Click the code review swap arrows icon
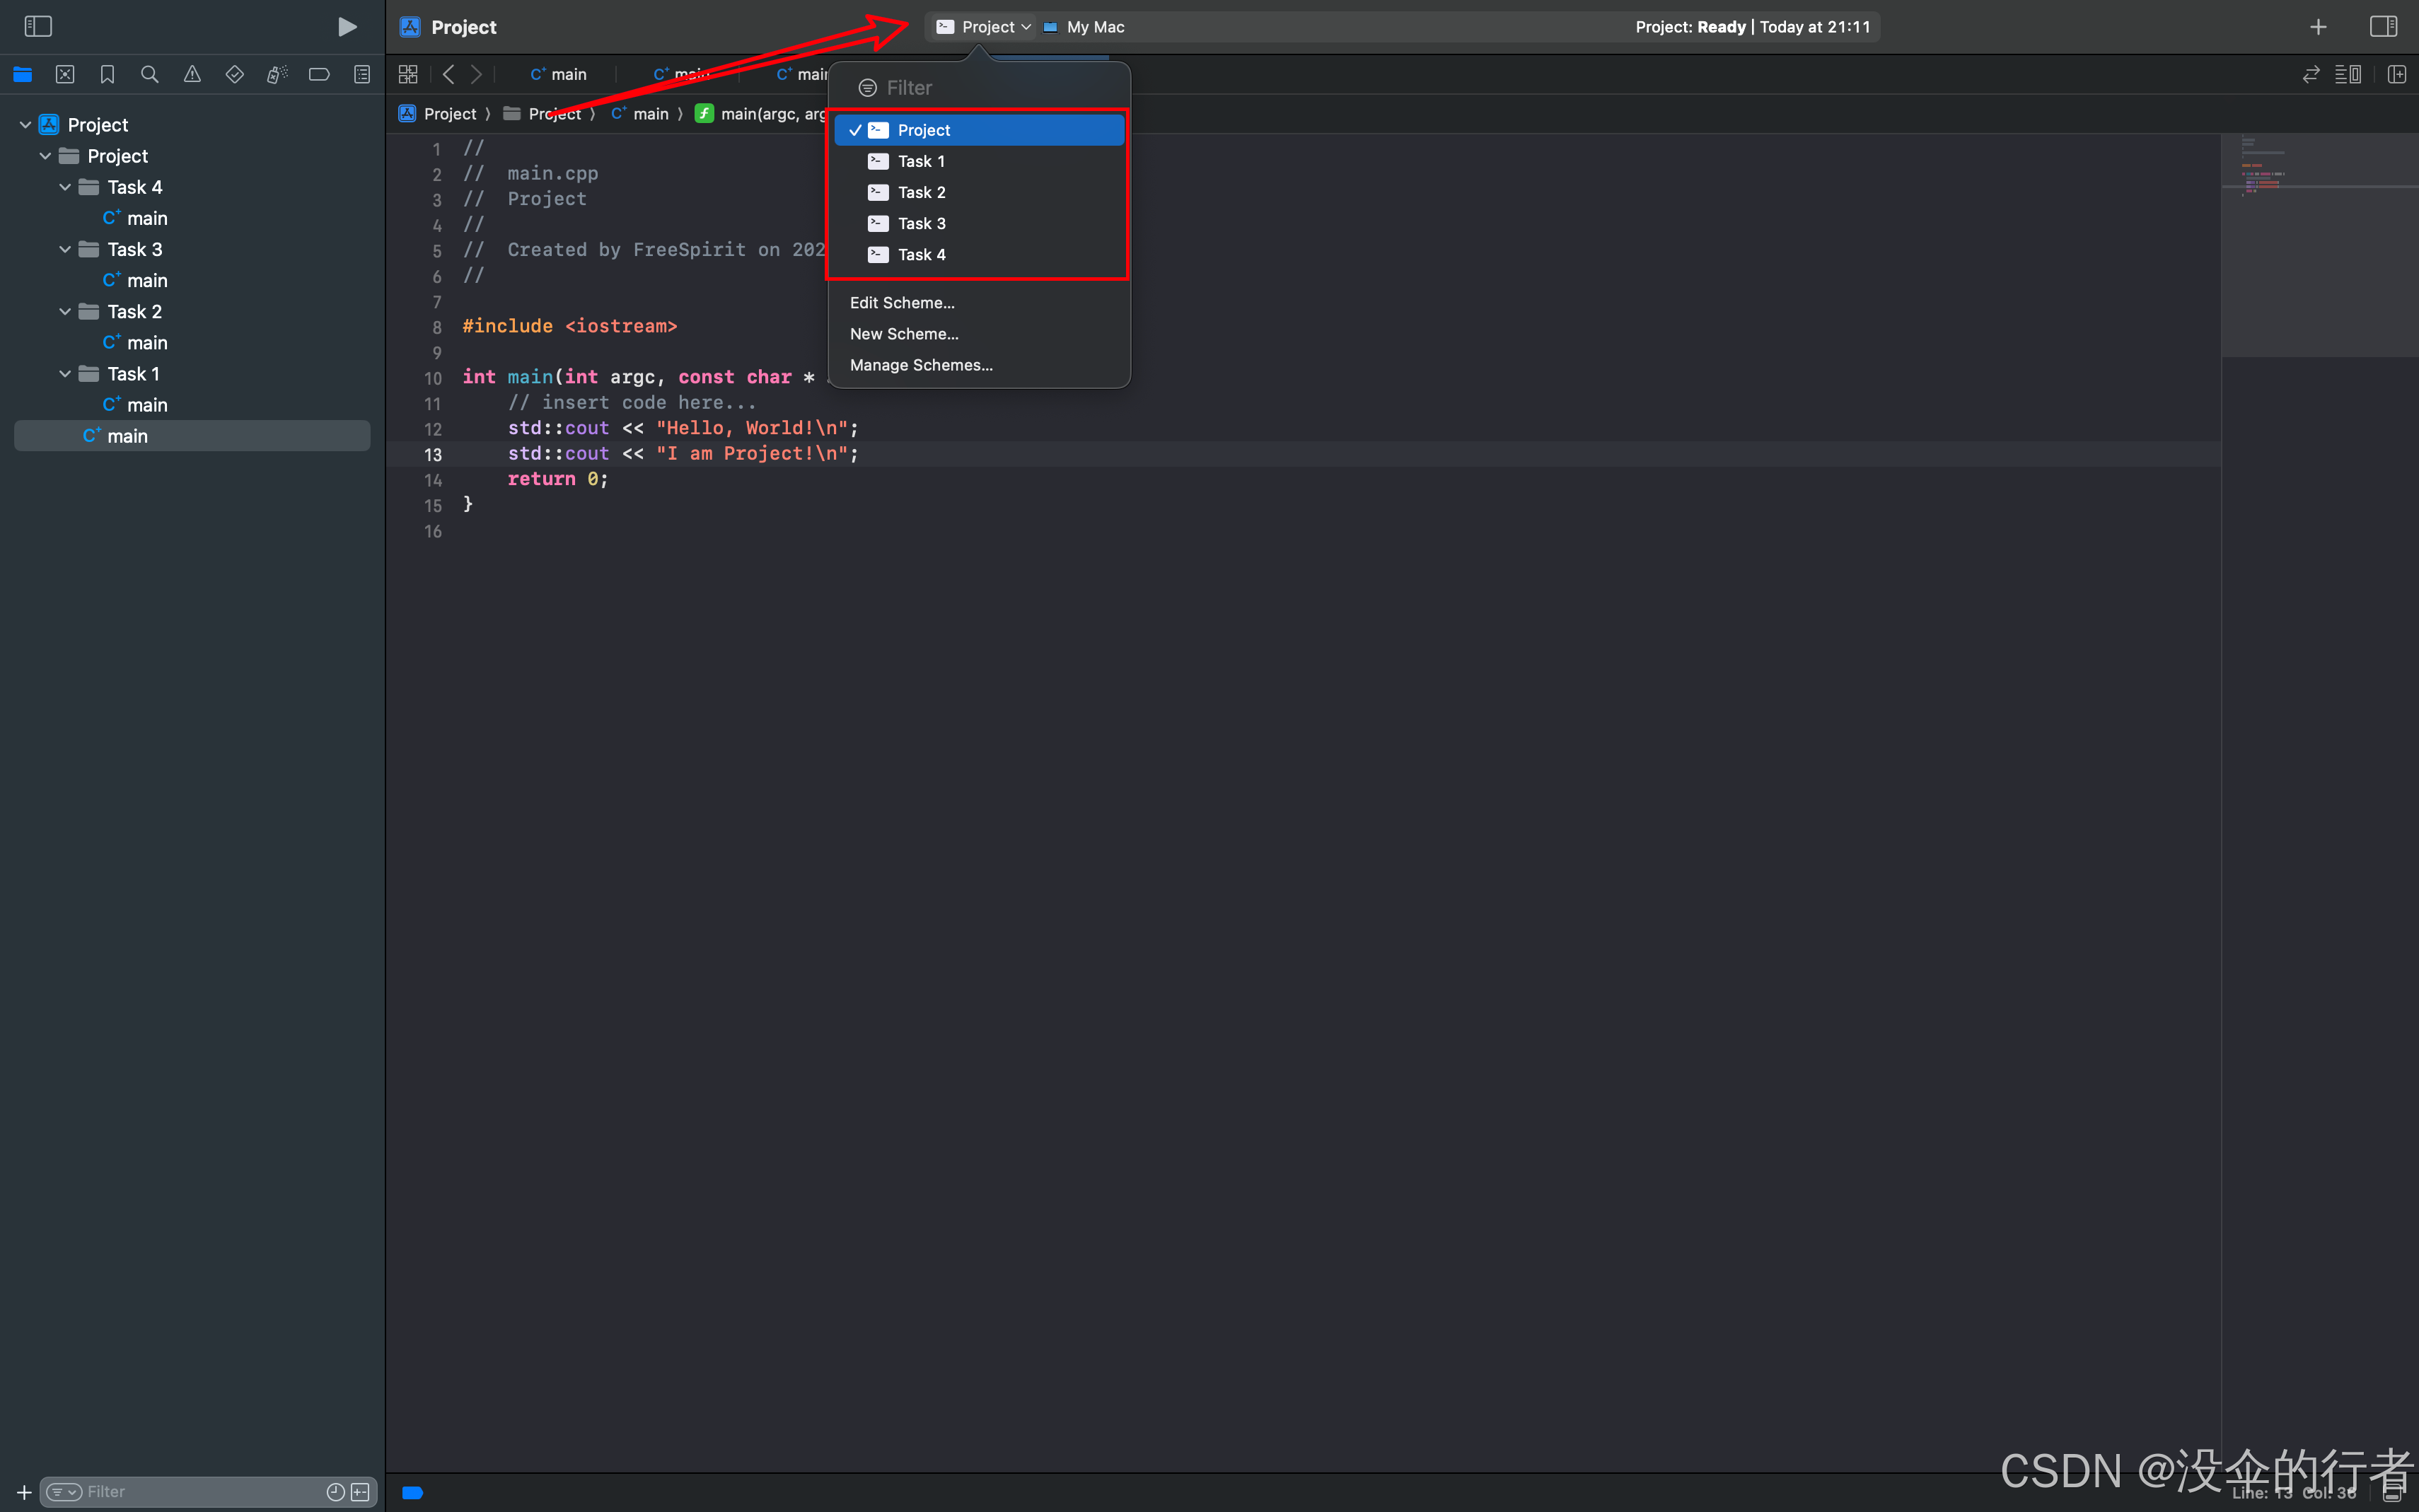This screenshot has width=2419, height=1512. 2310,74
